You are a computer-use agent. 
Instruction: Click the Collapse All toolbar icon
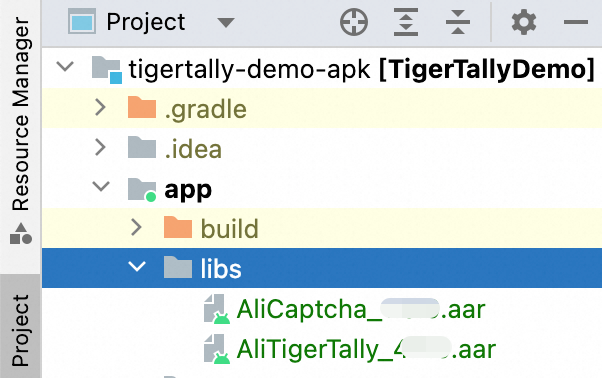pyautogui.click(x=458, y=22)
